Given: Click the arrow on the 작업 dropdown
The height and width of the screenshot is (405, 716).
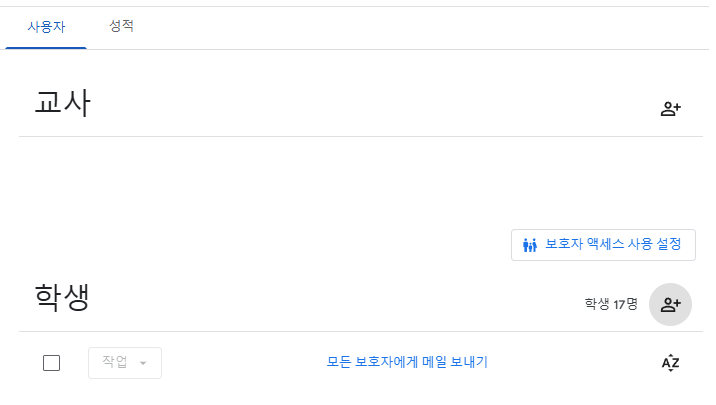Looking at the screenshot, I should [143, 363].
